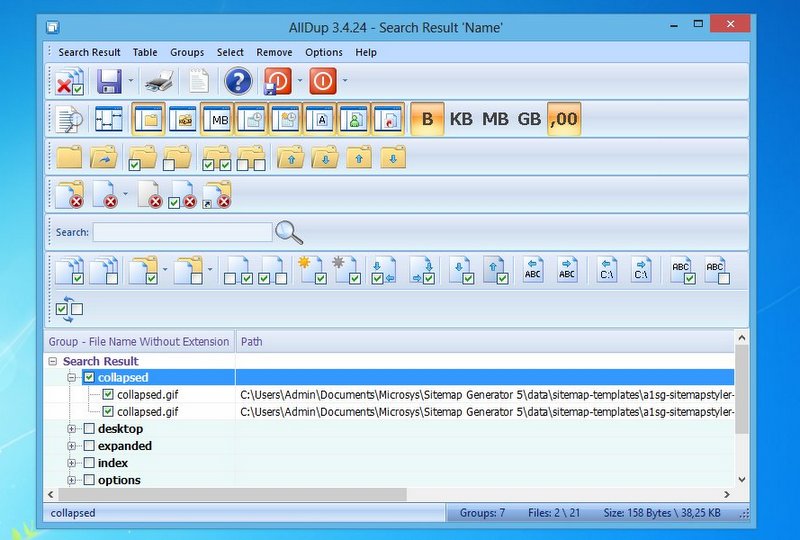Uncheck the first collapsed.gif file checkbox
This screenshot has height=540, width=800.
tap(108, 395)
